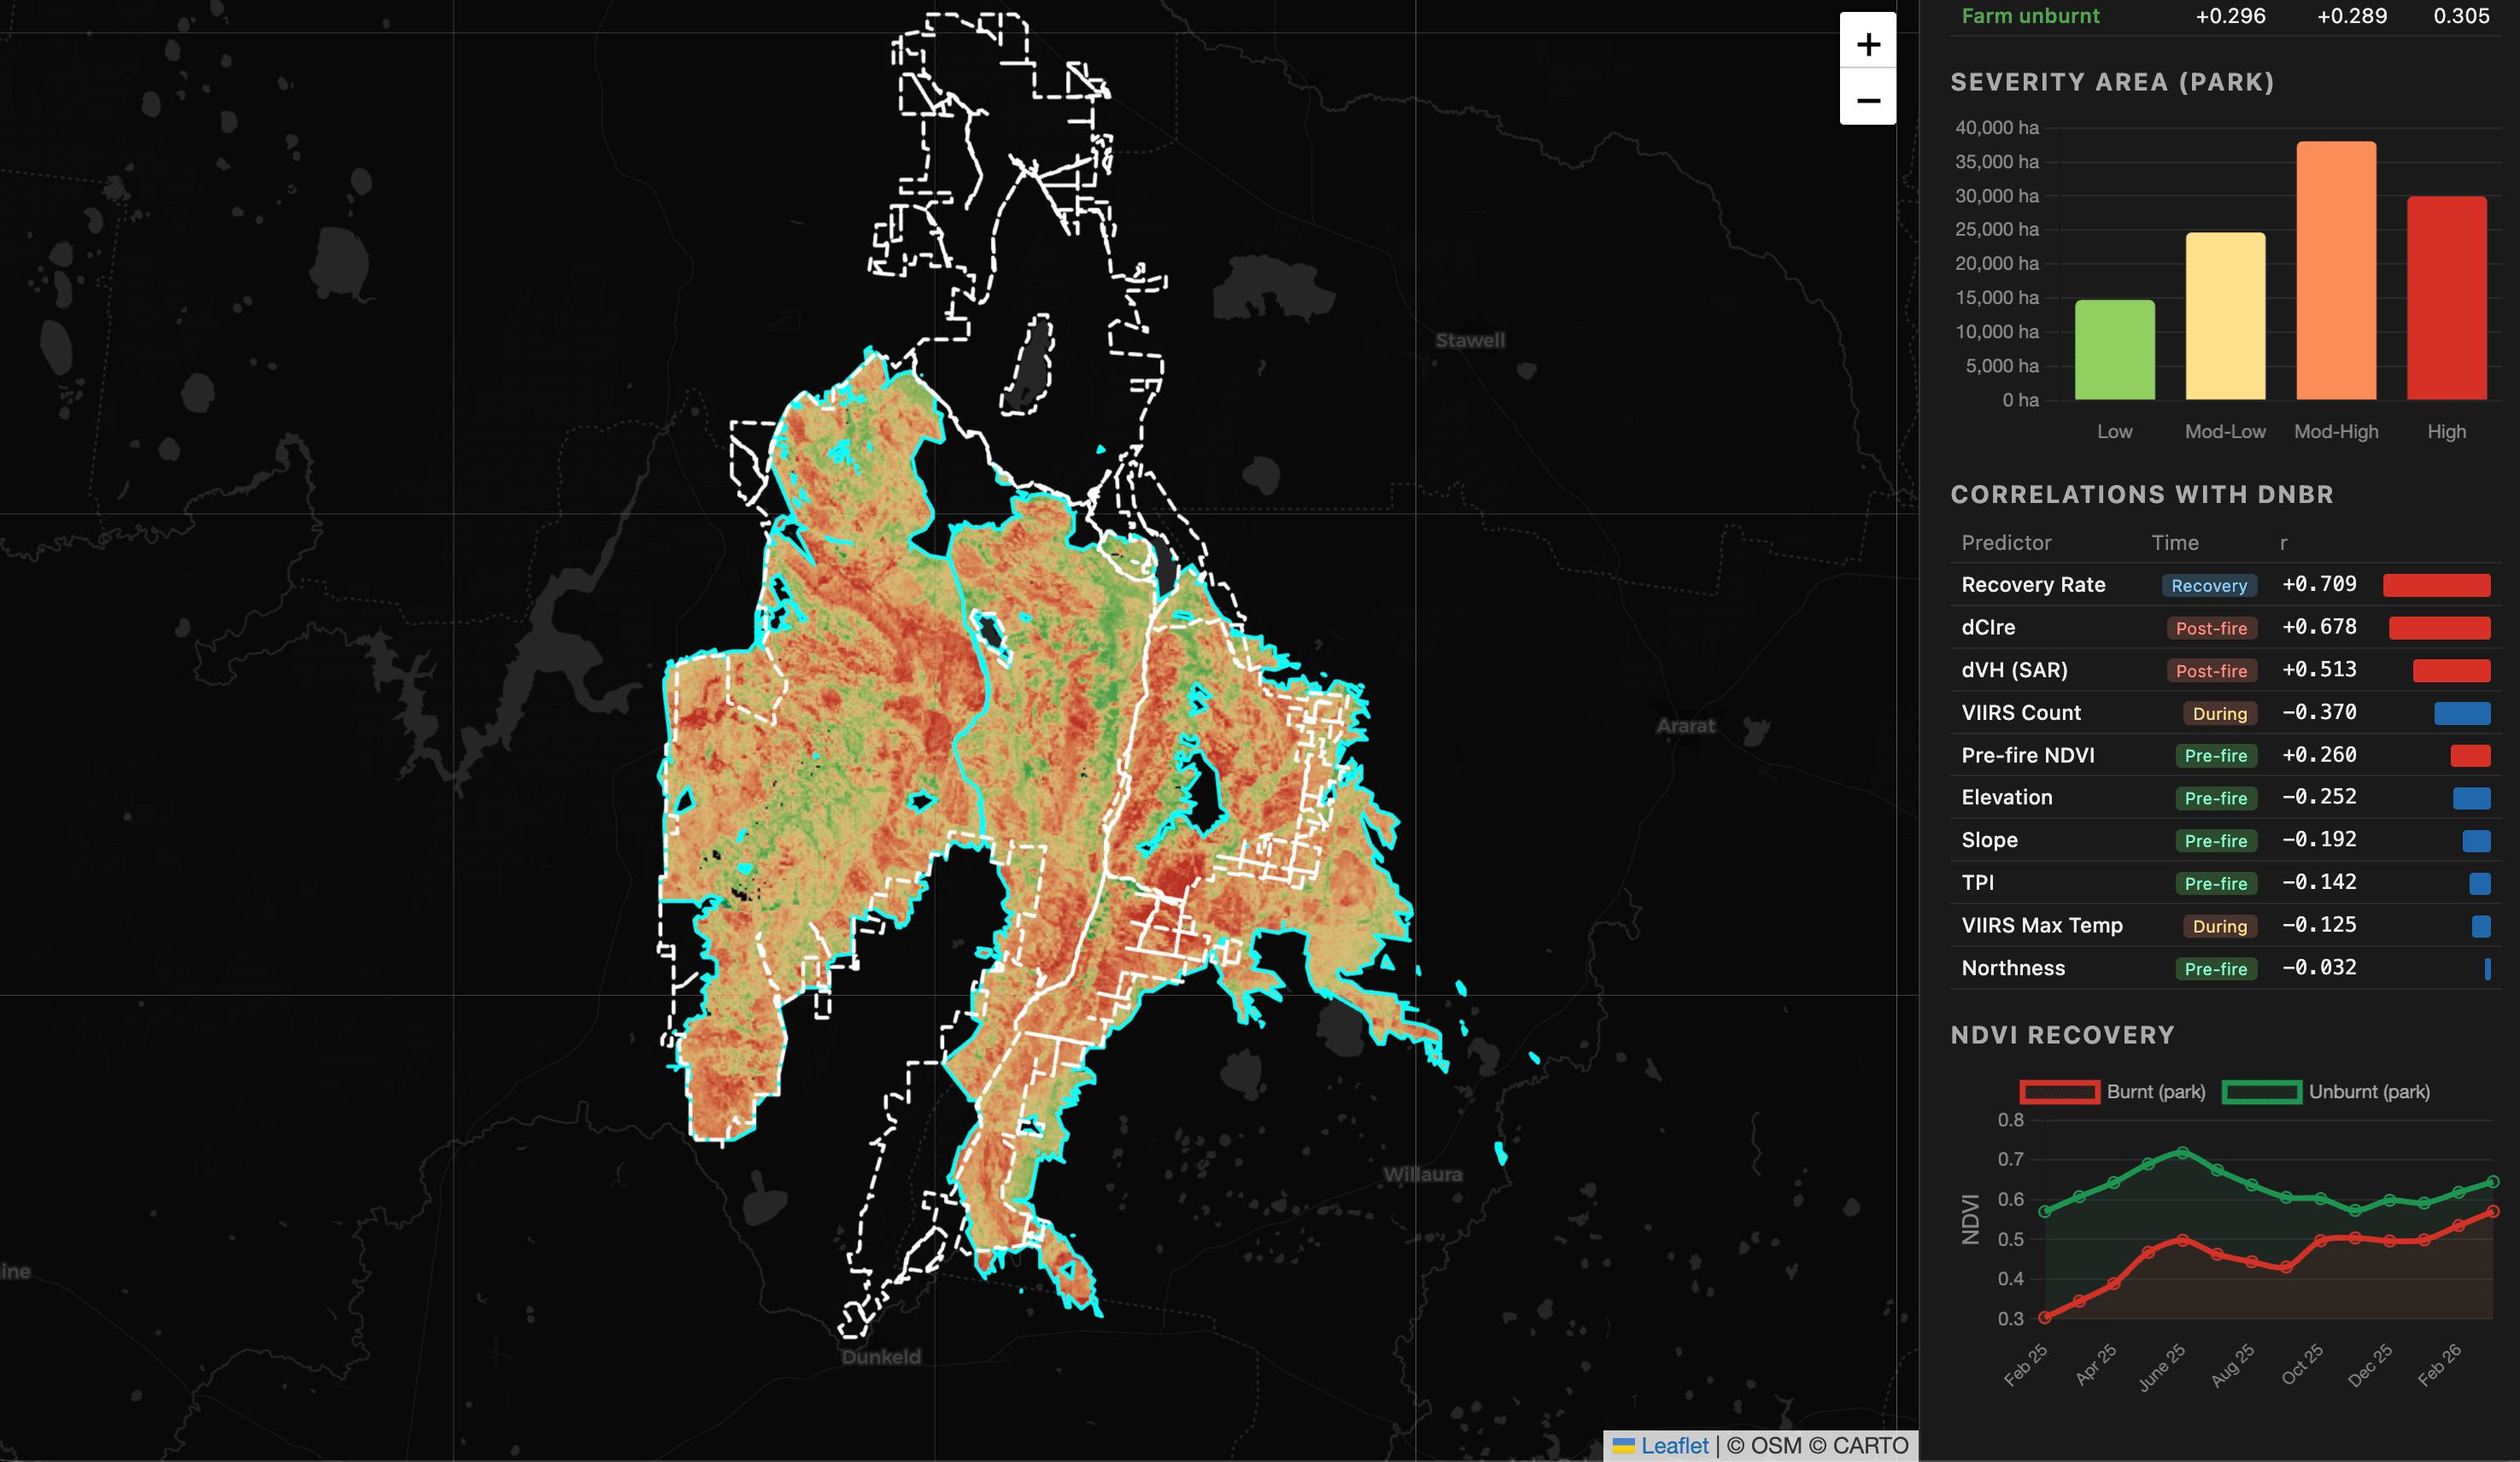Zoom out on the map

(x=1866, y=100)
